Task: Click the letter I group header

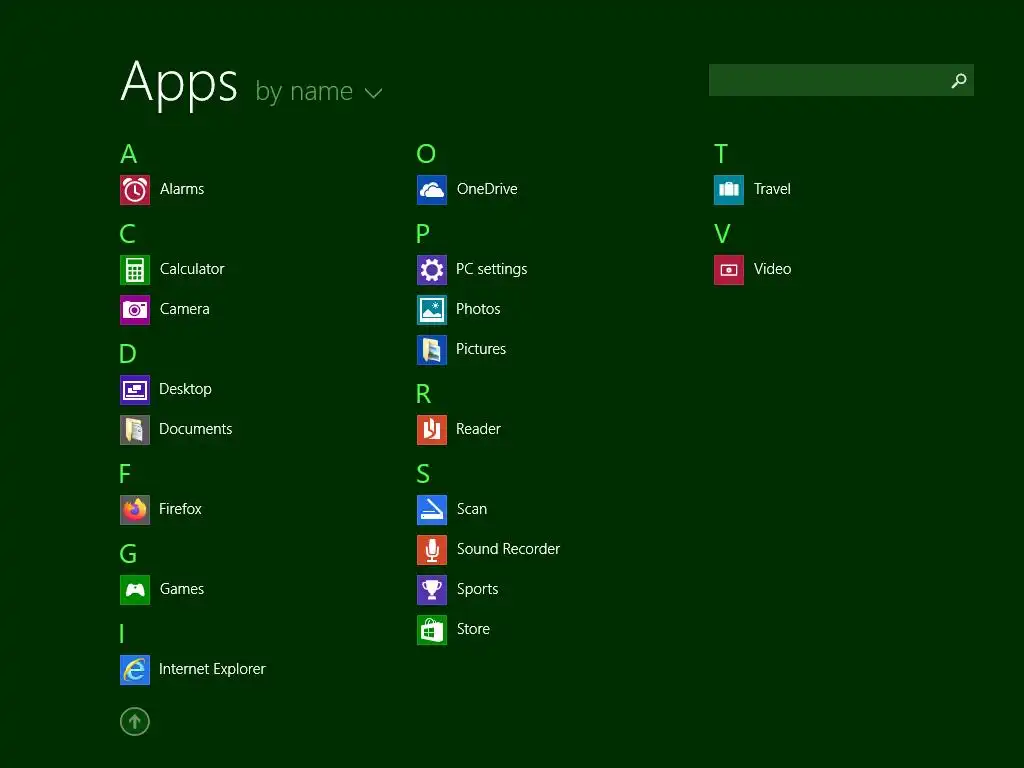Action: pos(121,633)
